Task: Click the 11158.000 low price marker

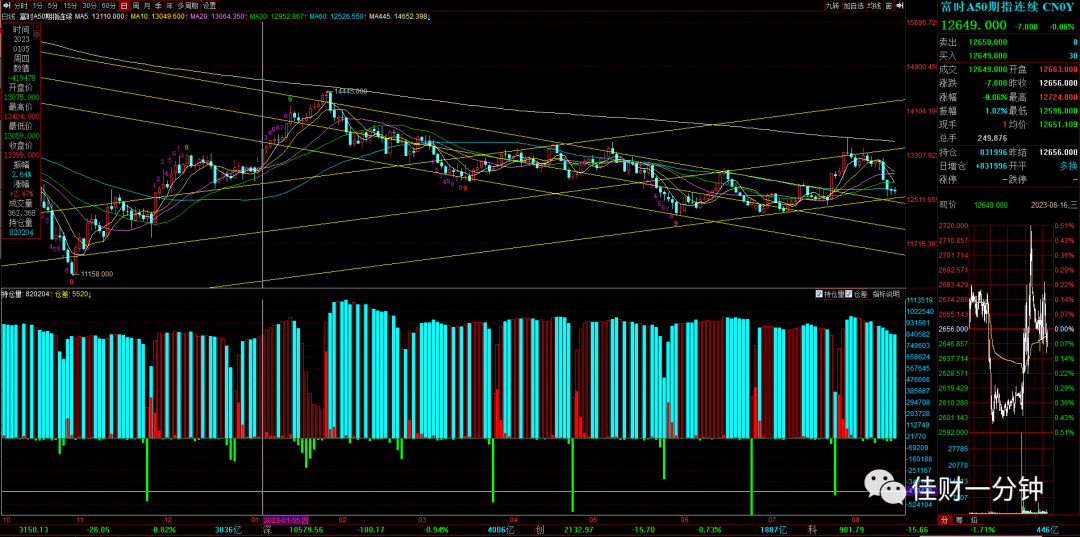Action: [96, 273]
